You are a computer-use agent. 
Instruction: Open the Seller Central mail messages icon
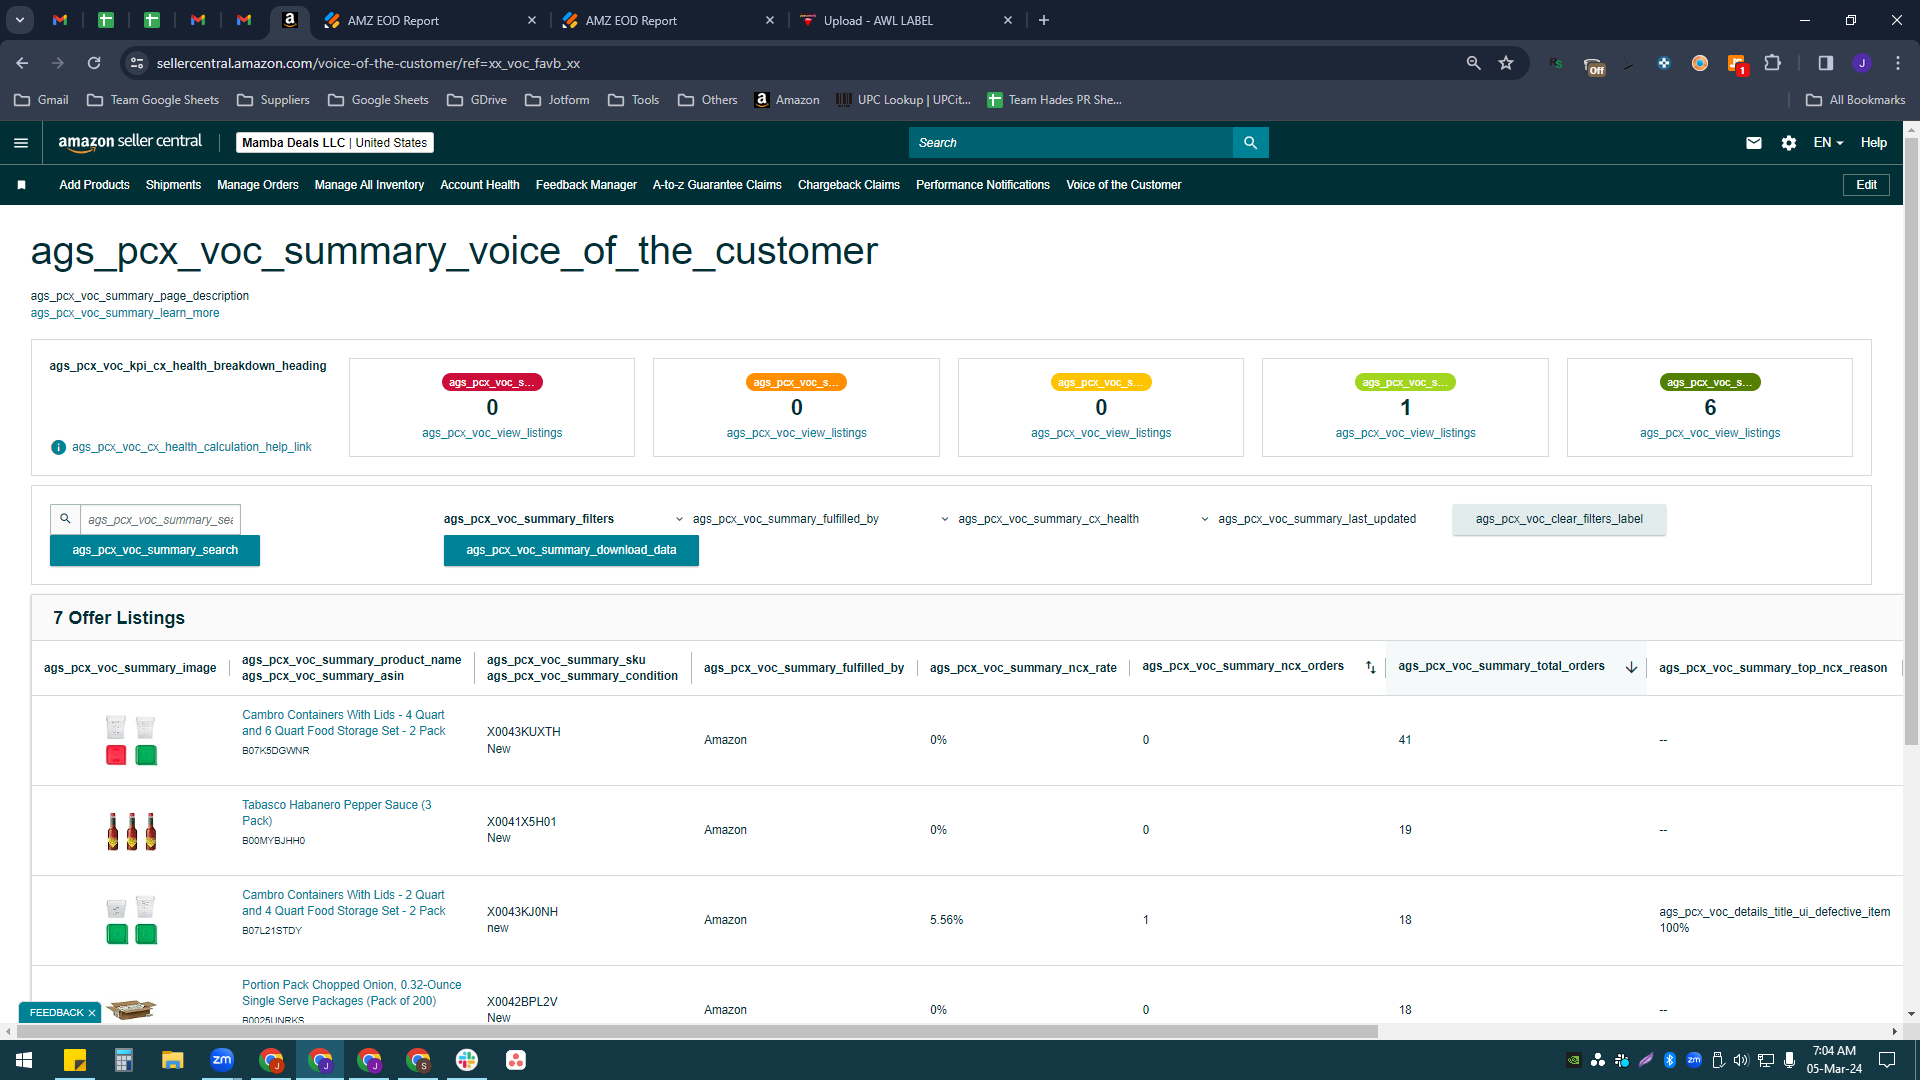click(x=1753, y=143)
